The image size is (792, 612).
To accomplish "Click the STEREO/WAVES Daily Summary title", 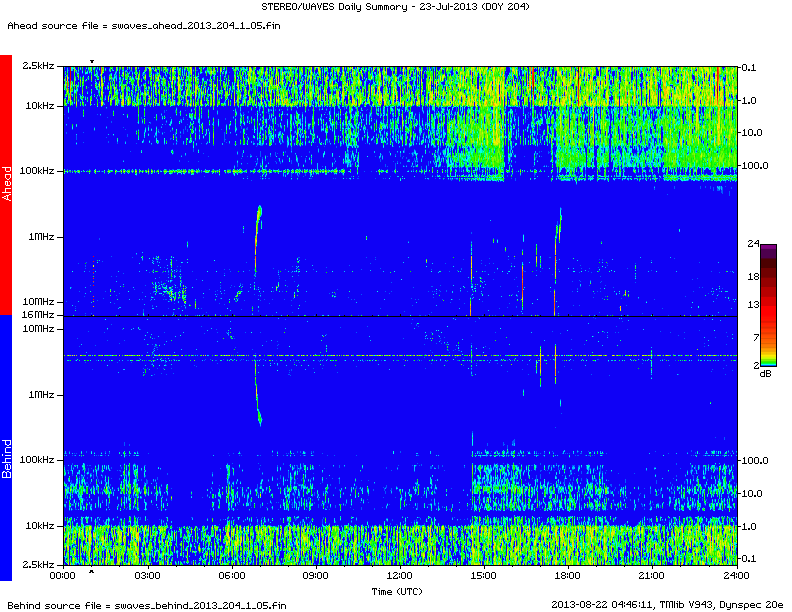I will point(398,7).
